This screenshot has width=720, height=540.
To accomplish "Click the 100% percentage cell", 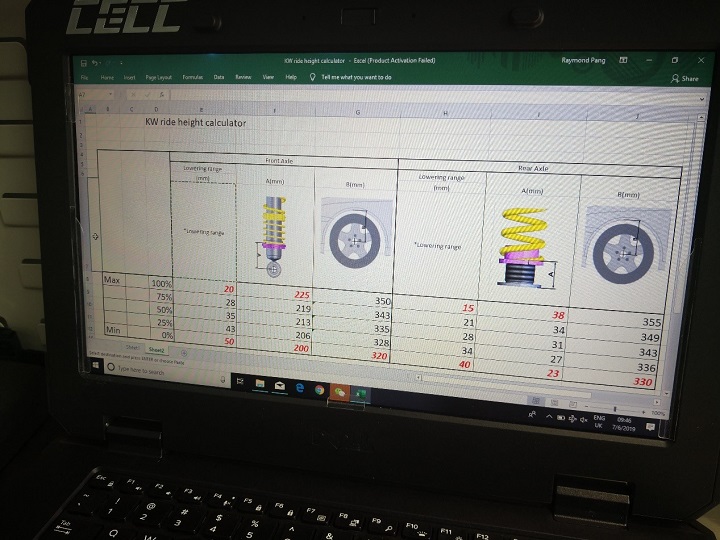I will tap(161, 284).
